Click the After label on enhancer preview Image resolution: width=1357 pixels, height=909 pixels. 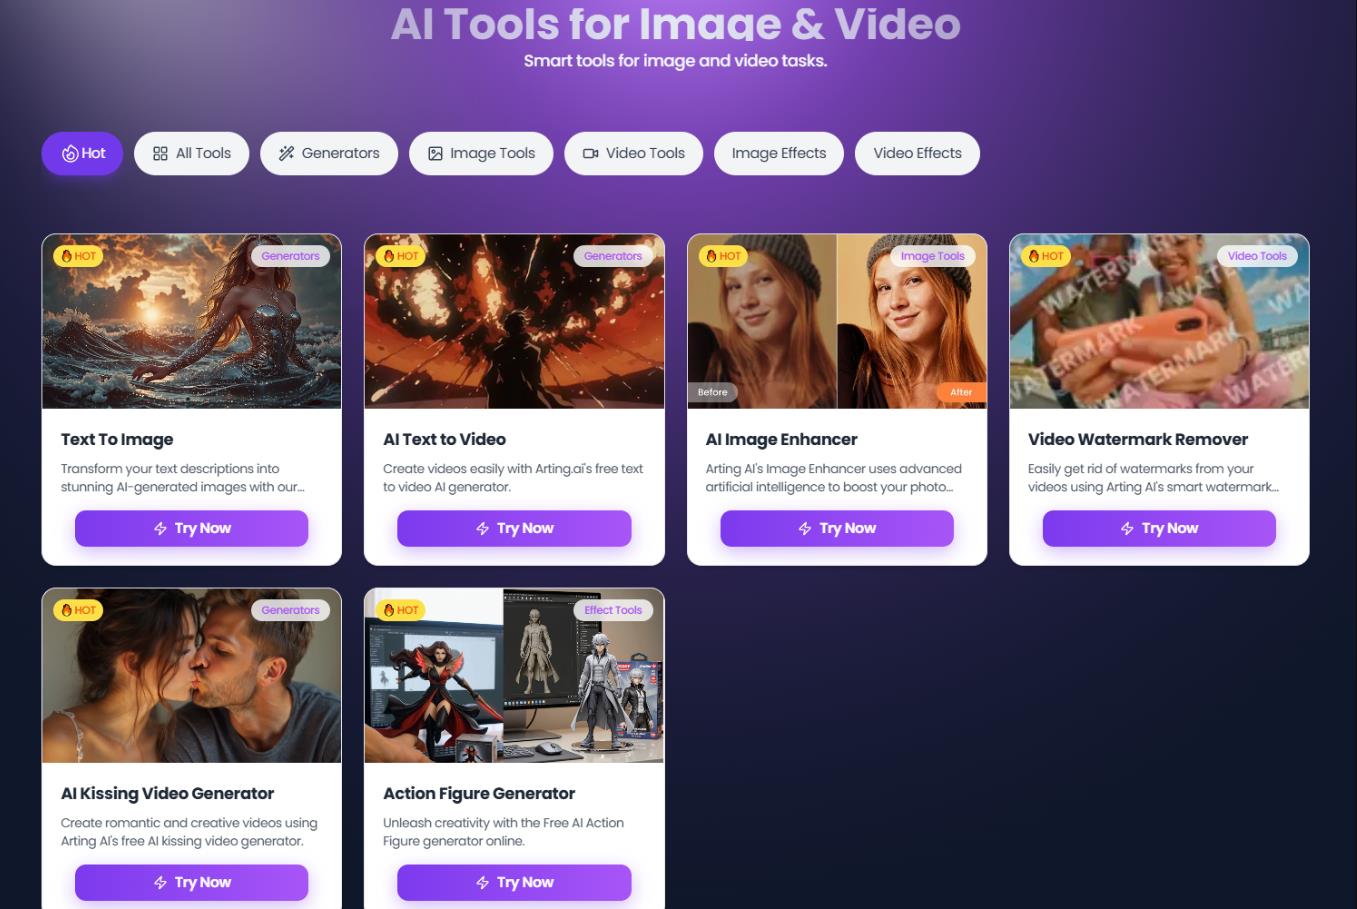961,392
